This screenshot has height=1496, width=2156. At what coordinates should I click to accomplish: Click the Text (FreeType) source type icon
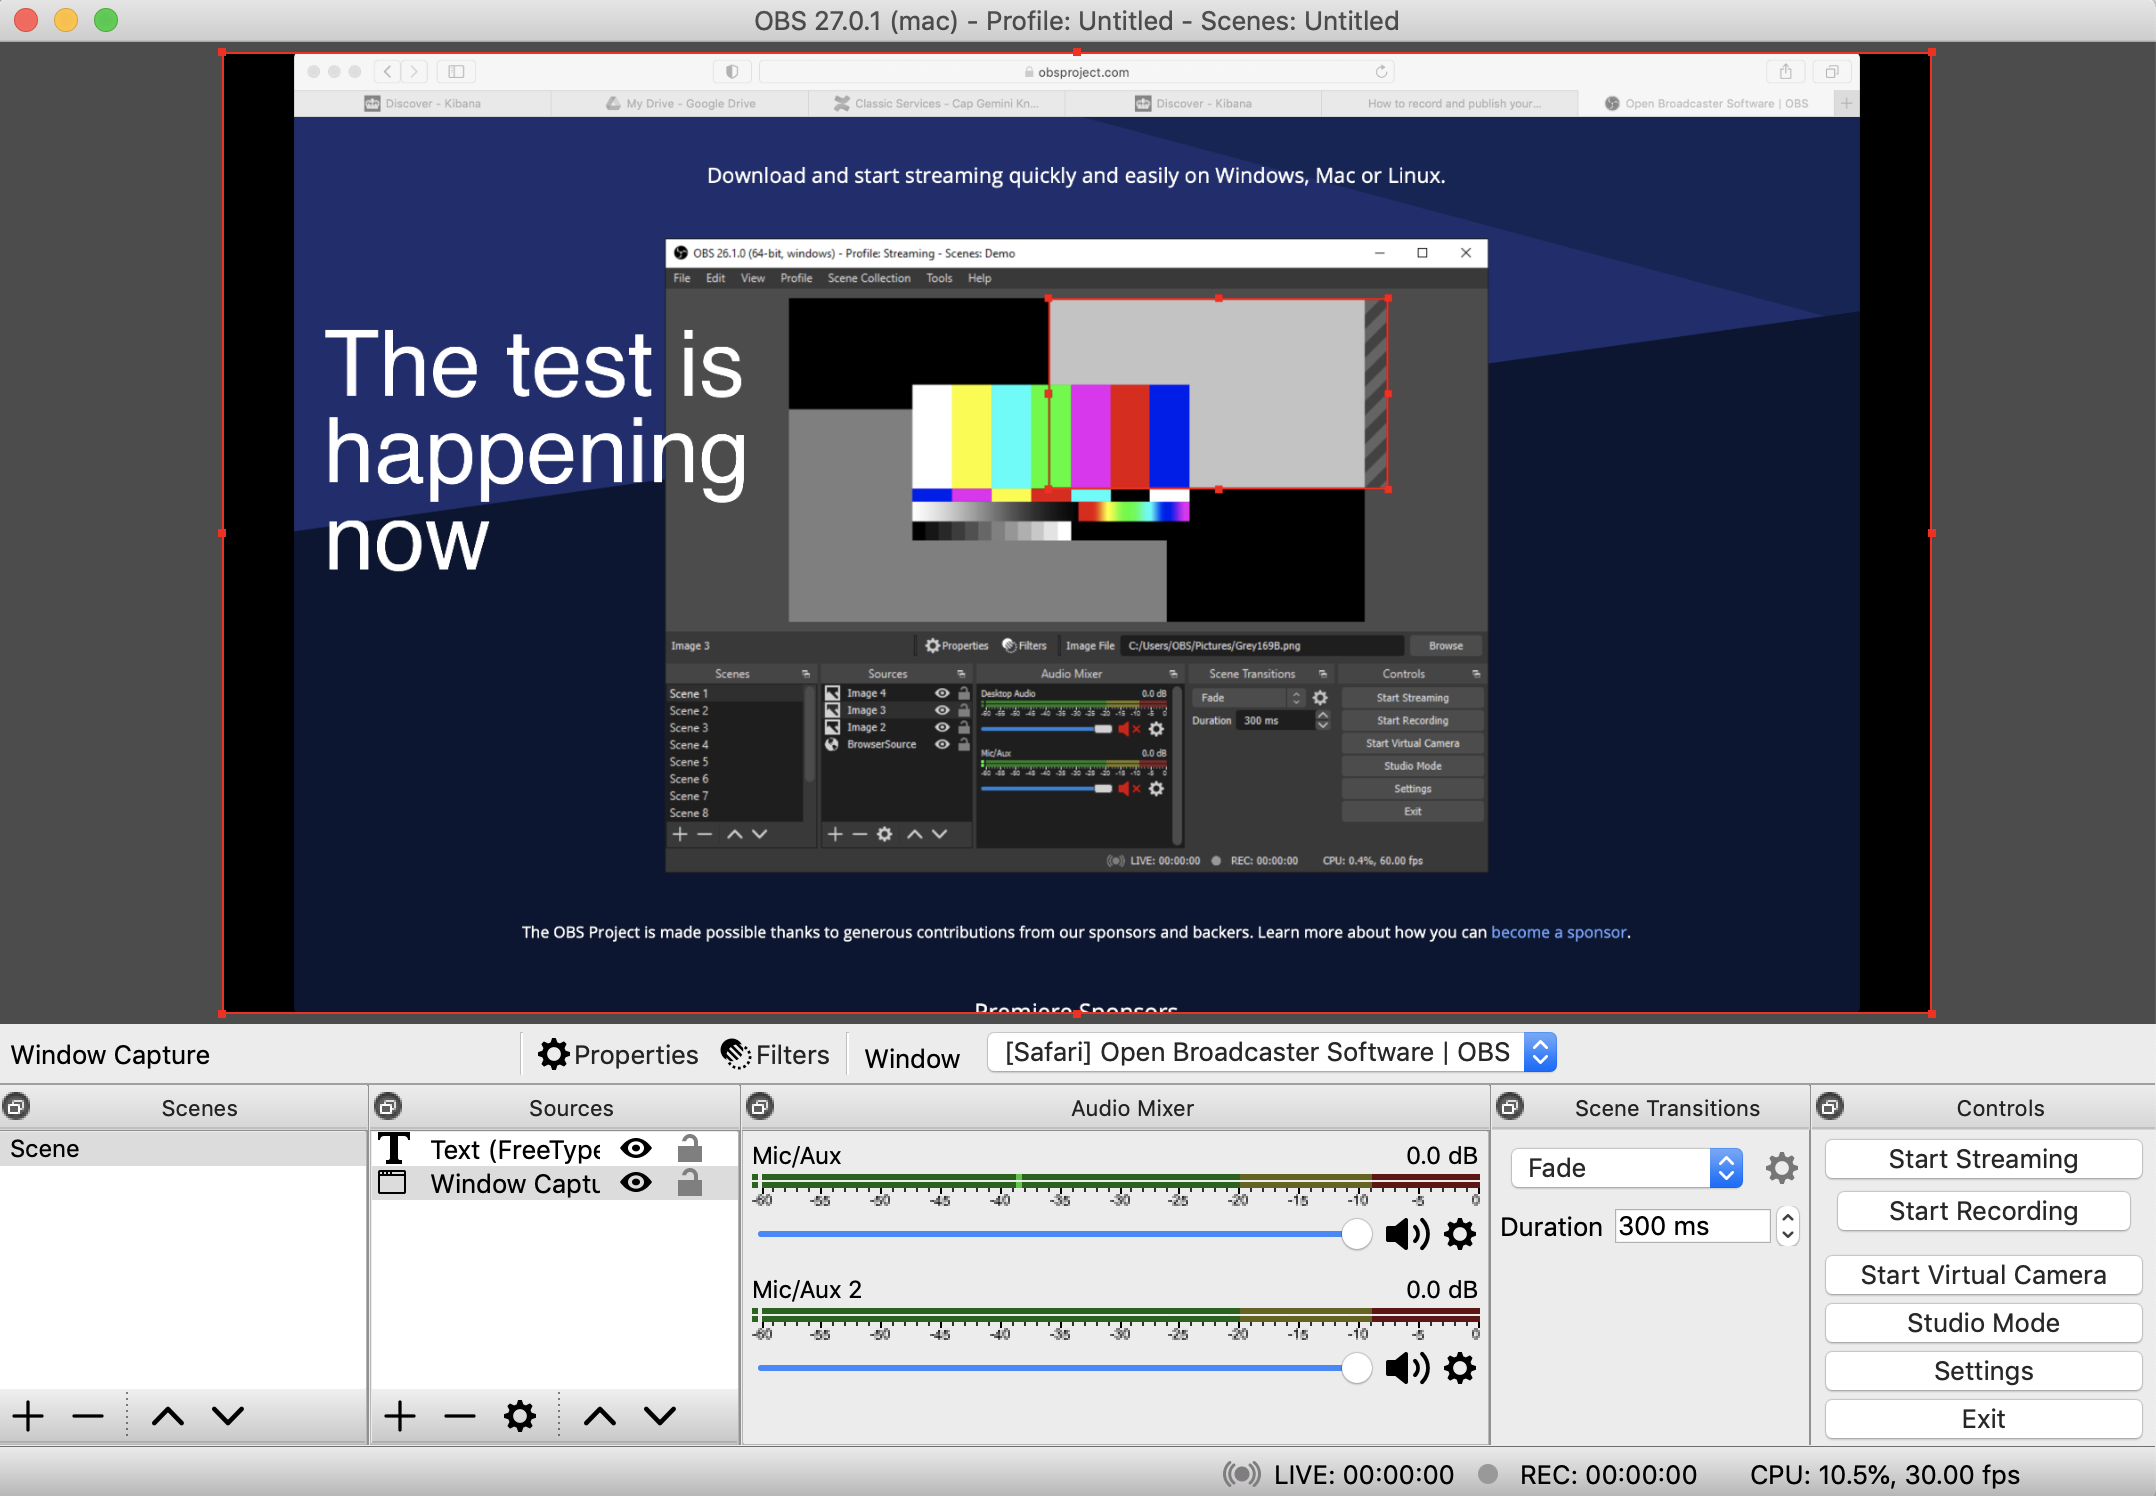[394, 1149]
